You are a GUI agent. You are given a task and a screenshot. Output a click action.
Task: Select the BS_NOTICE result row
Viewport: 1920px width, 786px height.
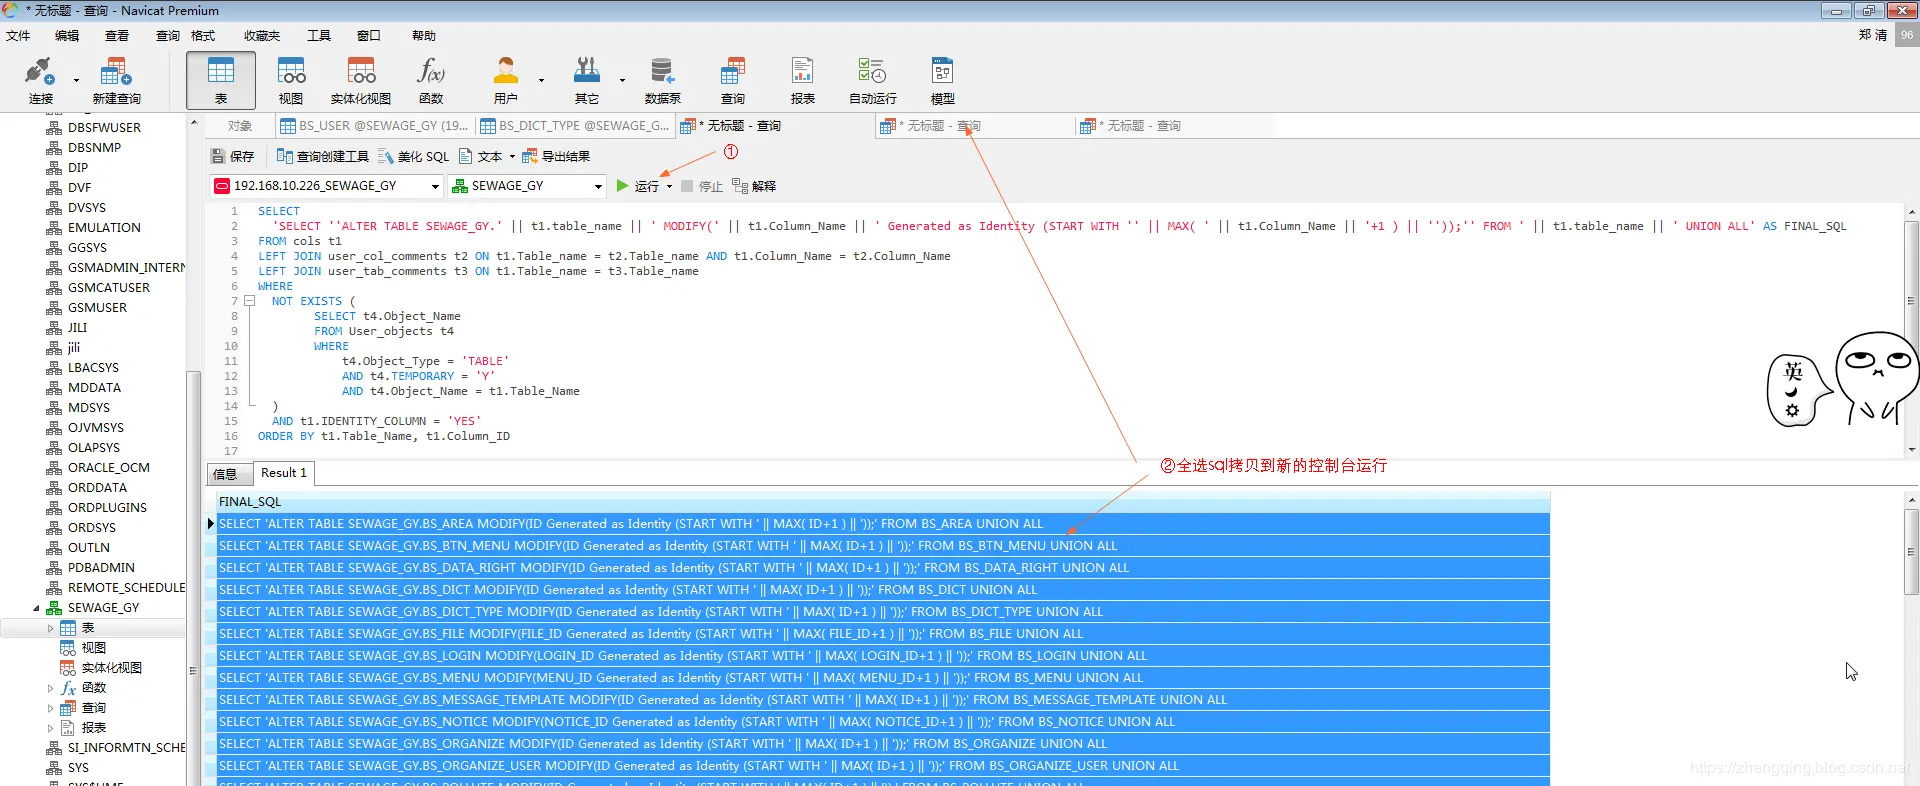[883, 722]
